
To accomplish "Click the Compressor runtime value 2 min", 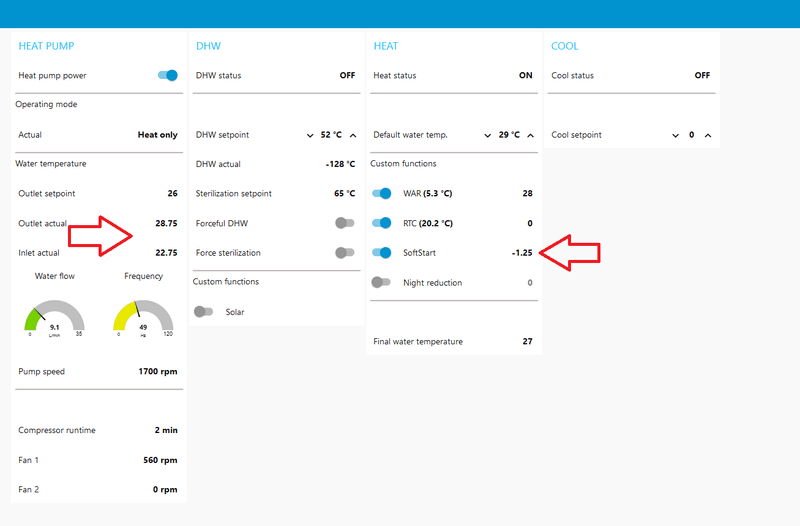I will (x=166, y=430).
